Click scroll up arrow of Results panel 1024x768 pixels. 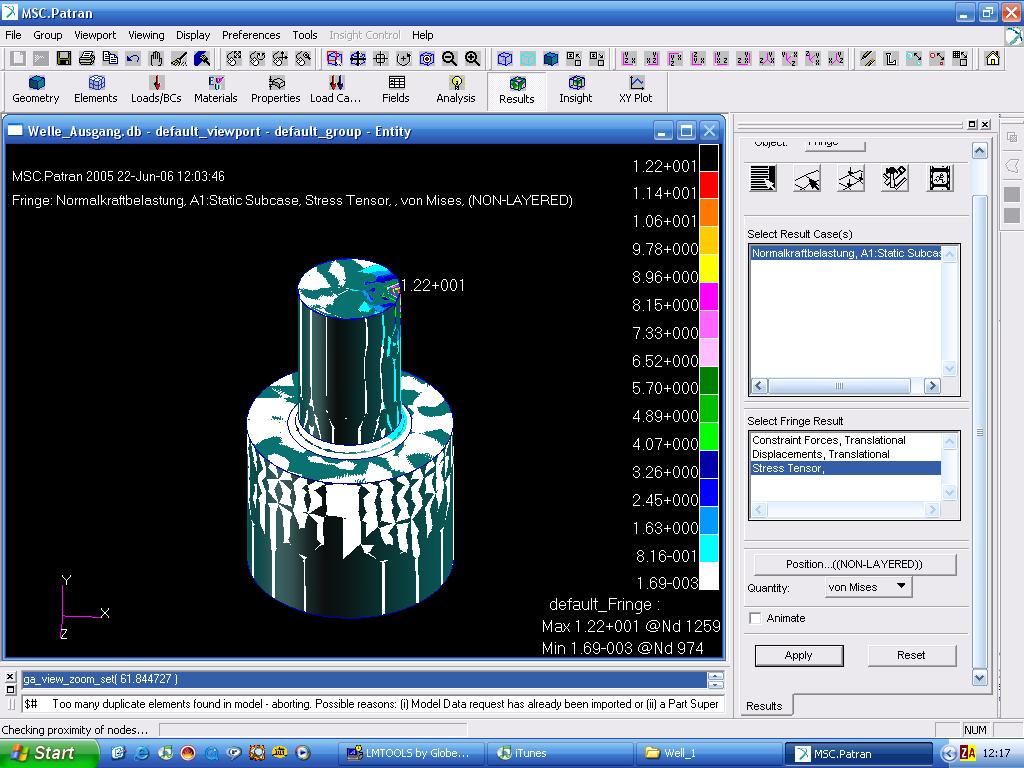click(x=980, y=151)
